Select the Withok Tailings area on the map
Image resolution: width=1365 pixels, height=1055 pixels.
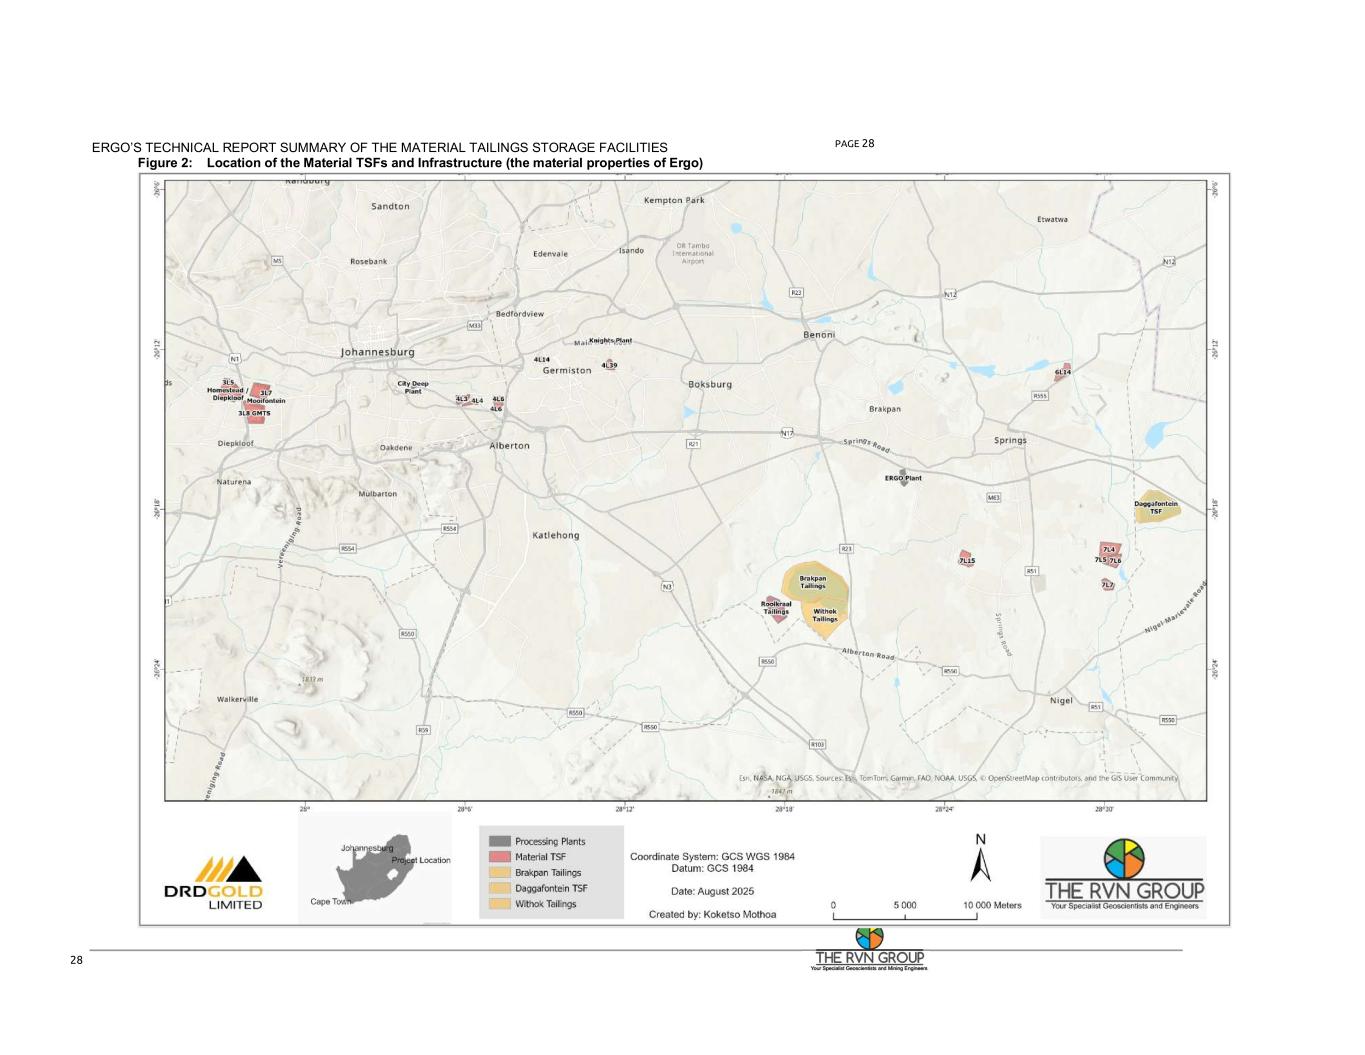[x=825, y=615]
